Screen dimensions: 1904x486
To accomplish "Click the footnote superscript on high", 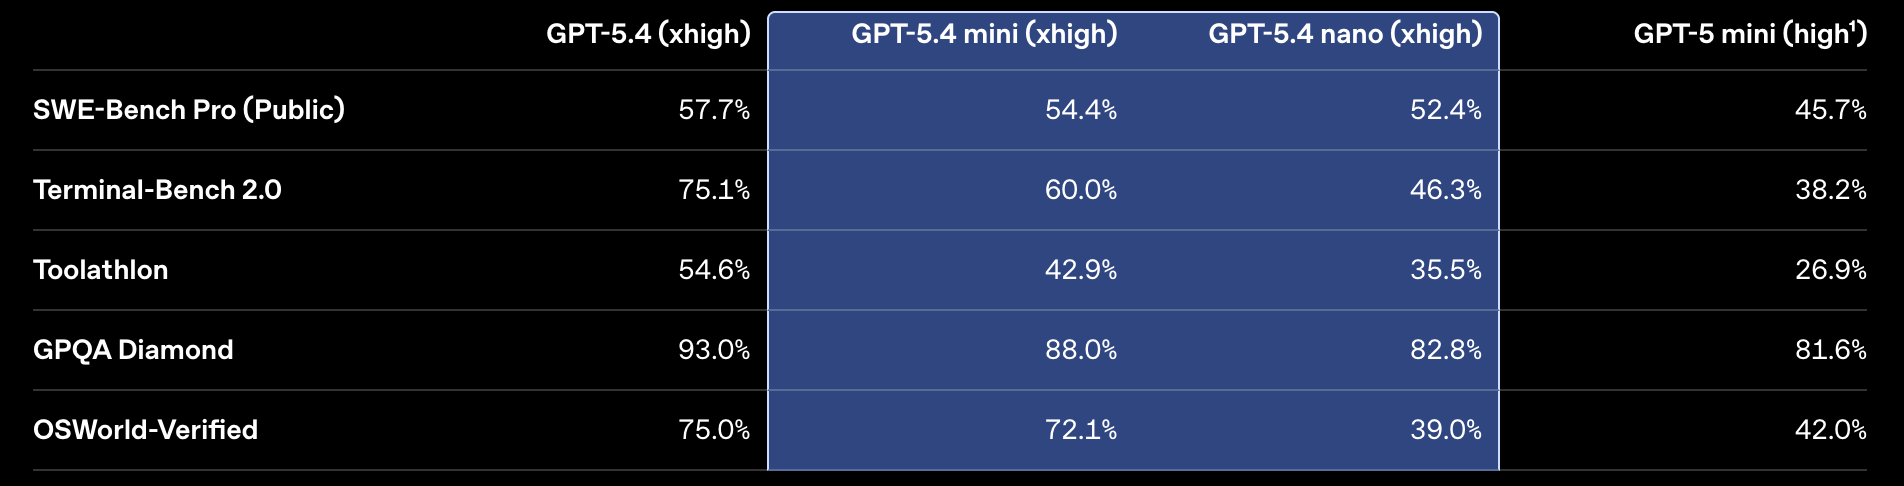I will click(x=1853, y=26).
